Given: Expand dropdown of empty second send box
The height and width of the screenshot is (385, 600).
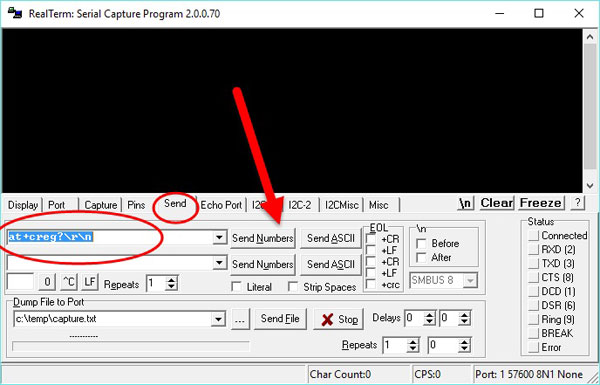Looking at the screenshot, I should (219, 263).
